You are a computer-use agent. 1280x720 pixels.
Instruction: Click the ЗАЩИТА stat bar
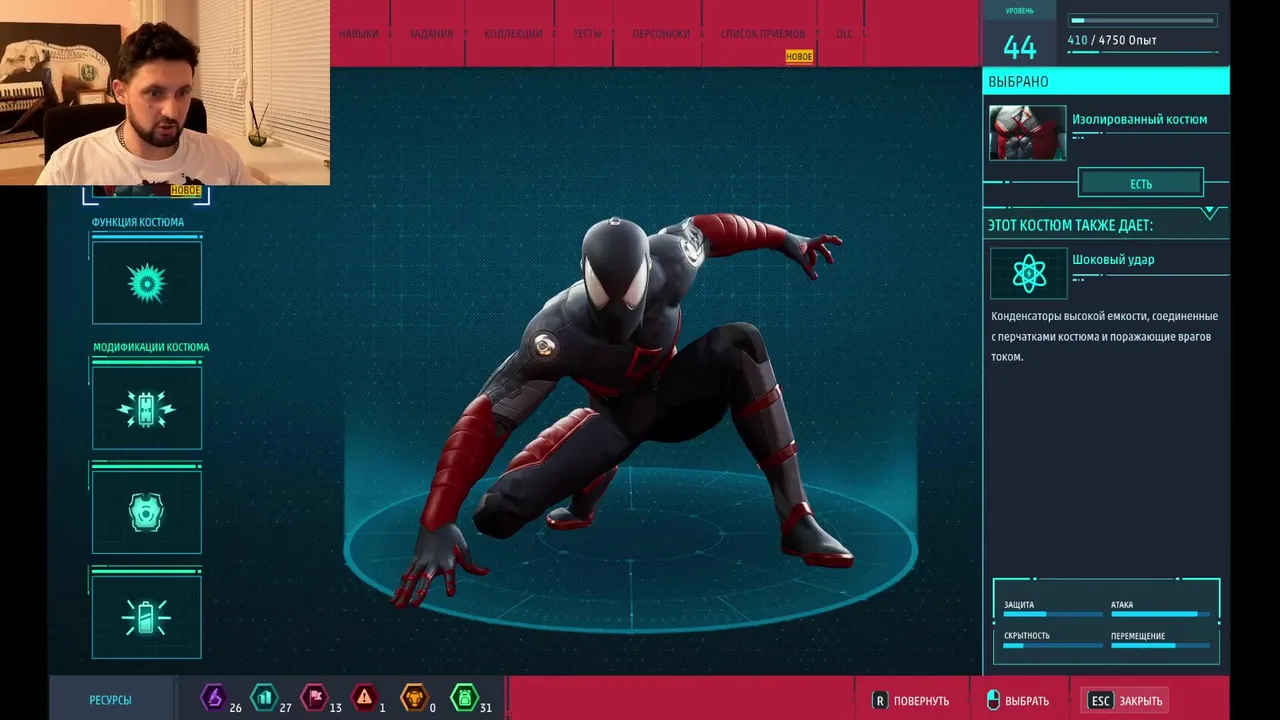pos(1053,614)
